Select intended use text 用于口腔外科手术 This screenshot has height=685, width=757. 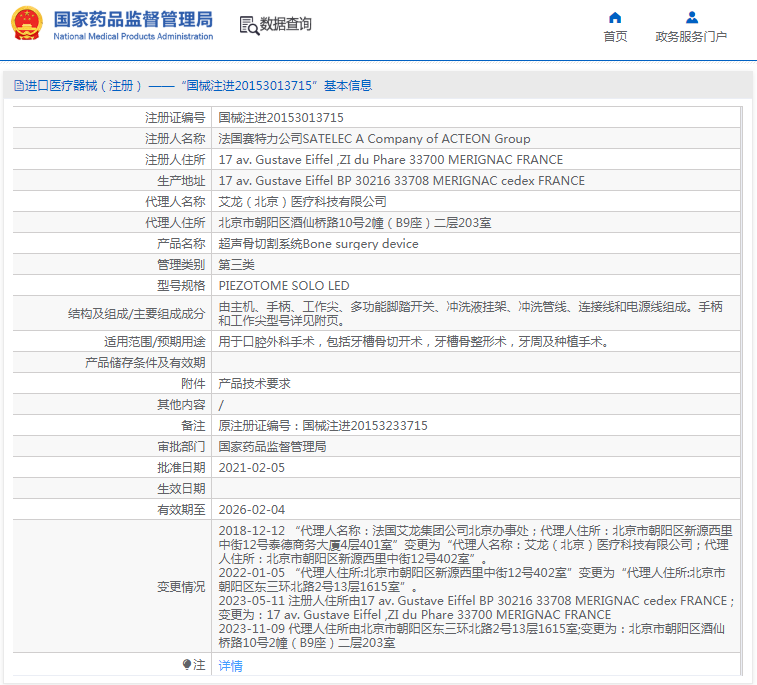(x=413, y=342)
